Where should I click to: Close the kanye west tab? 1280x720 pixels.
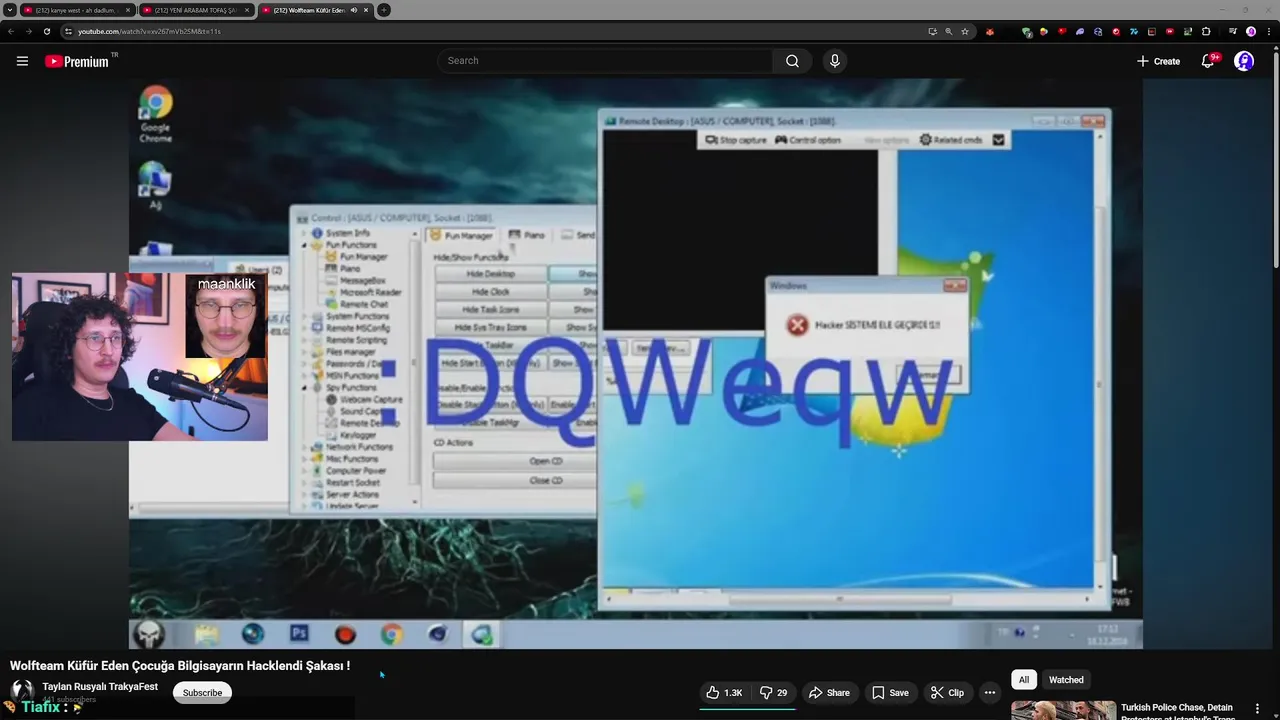tap(128, 10)
